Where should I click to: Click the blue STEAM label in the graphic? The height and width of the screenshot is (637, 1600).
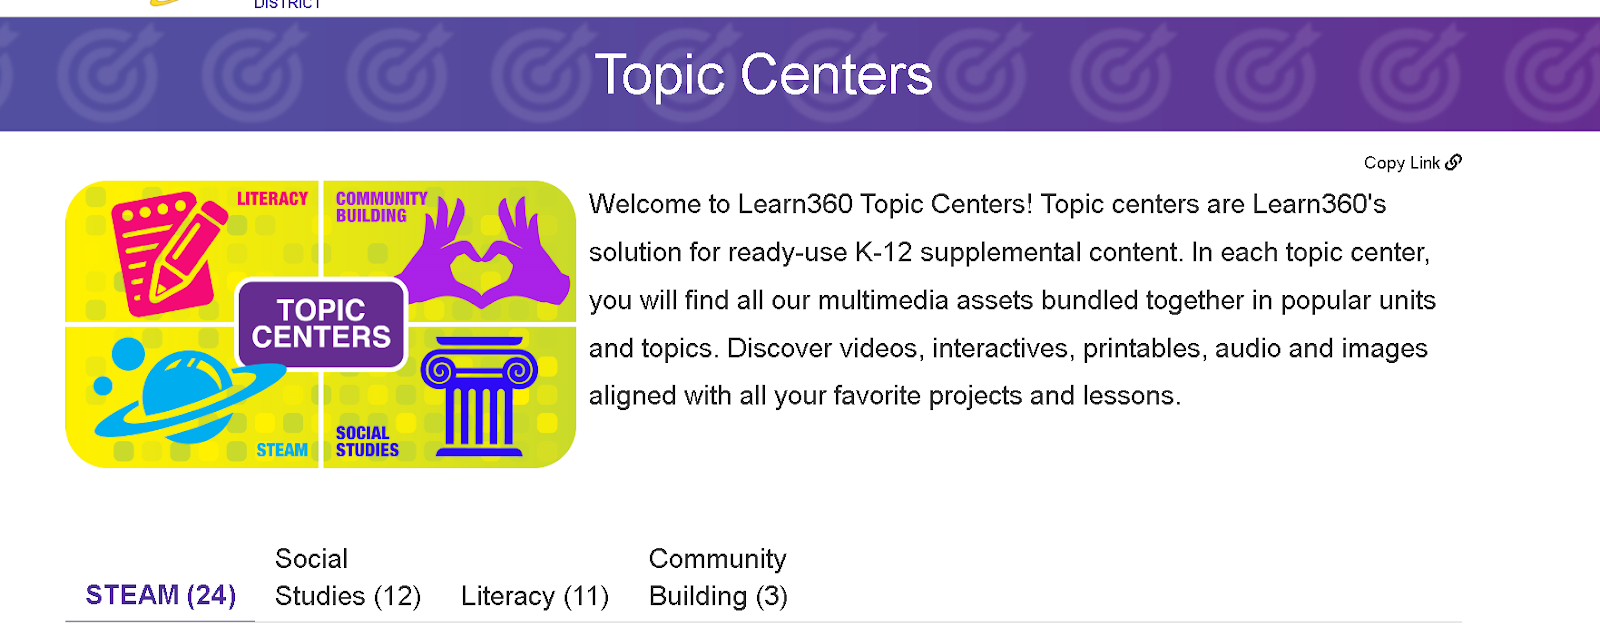[282, 450]
